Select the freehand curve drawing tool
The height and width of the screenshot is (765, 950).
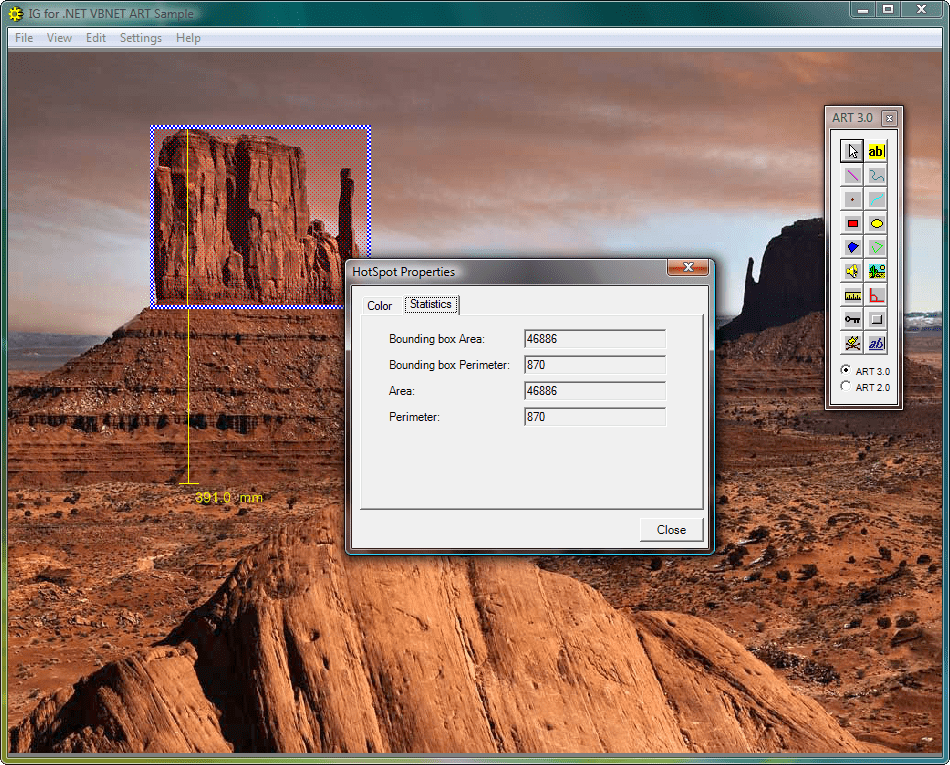[x=877, y=175]
